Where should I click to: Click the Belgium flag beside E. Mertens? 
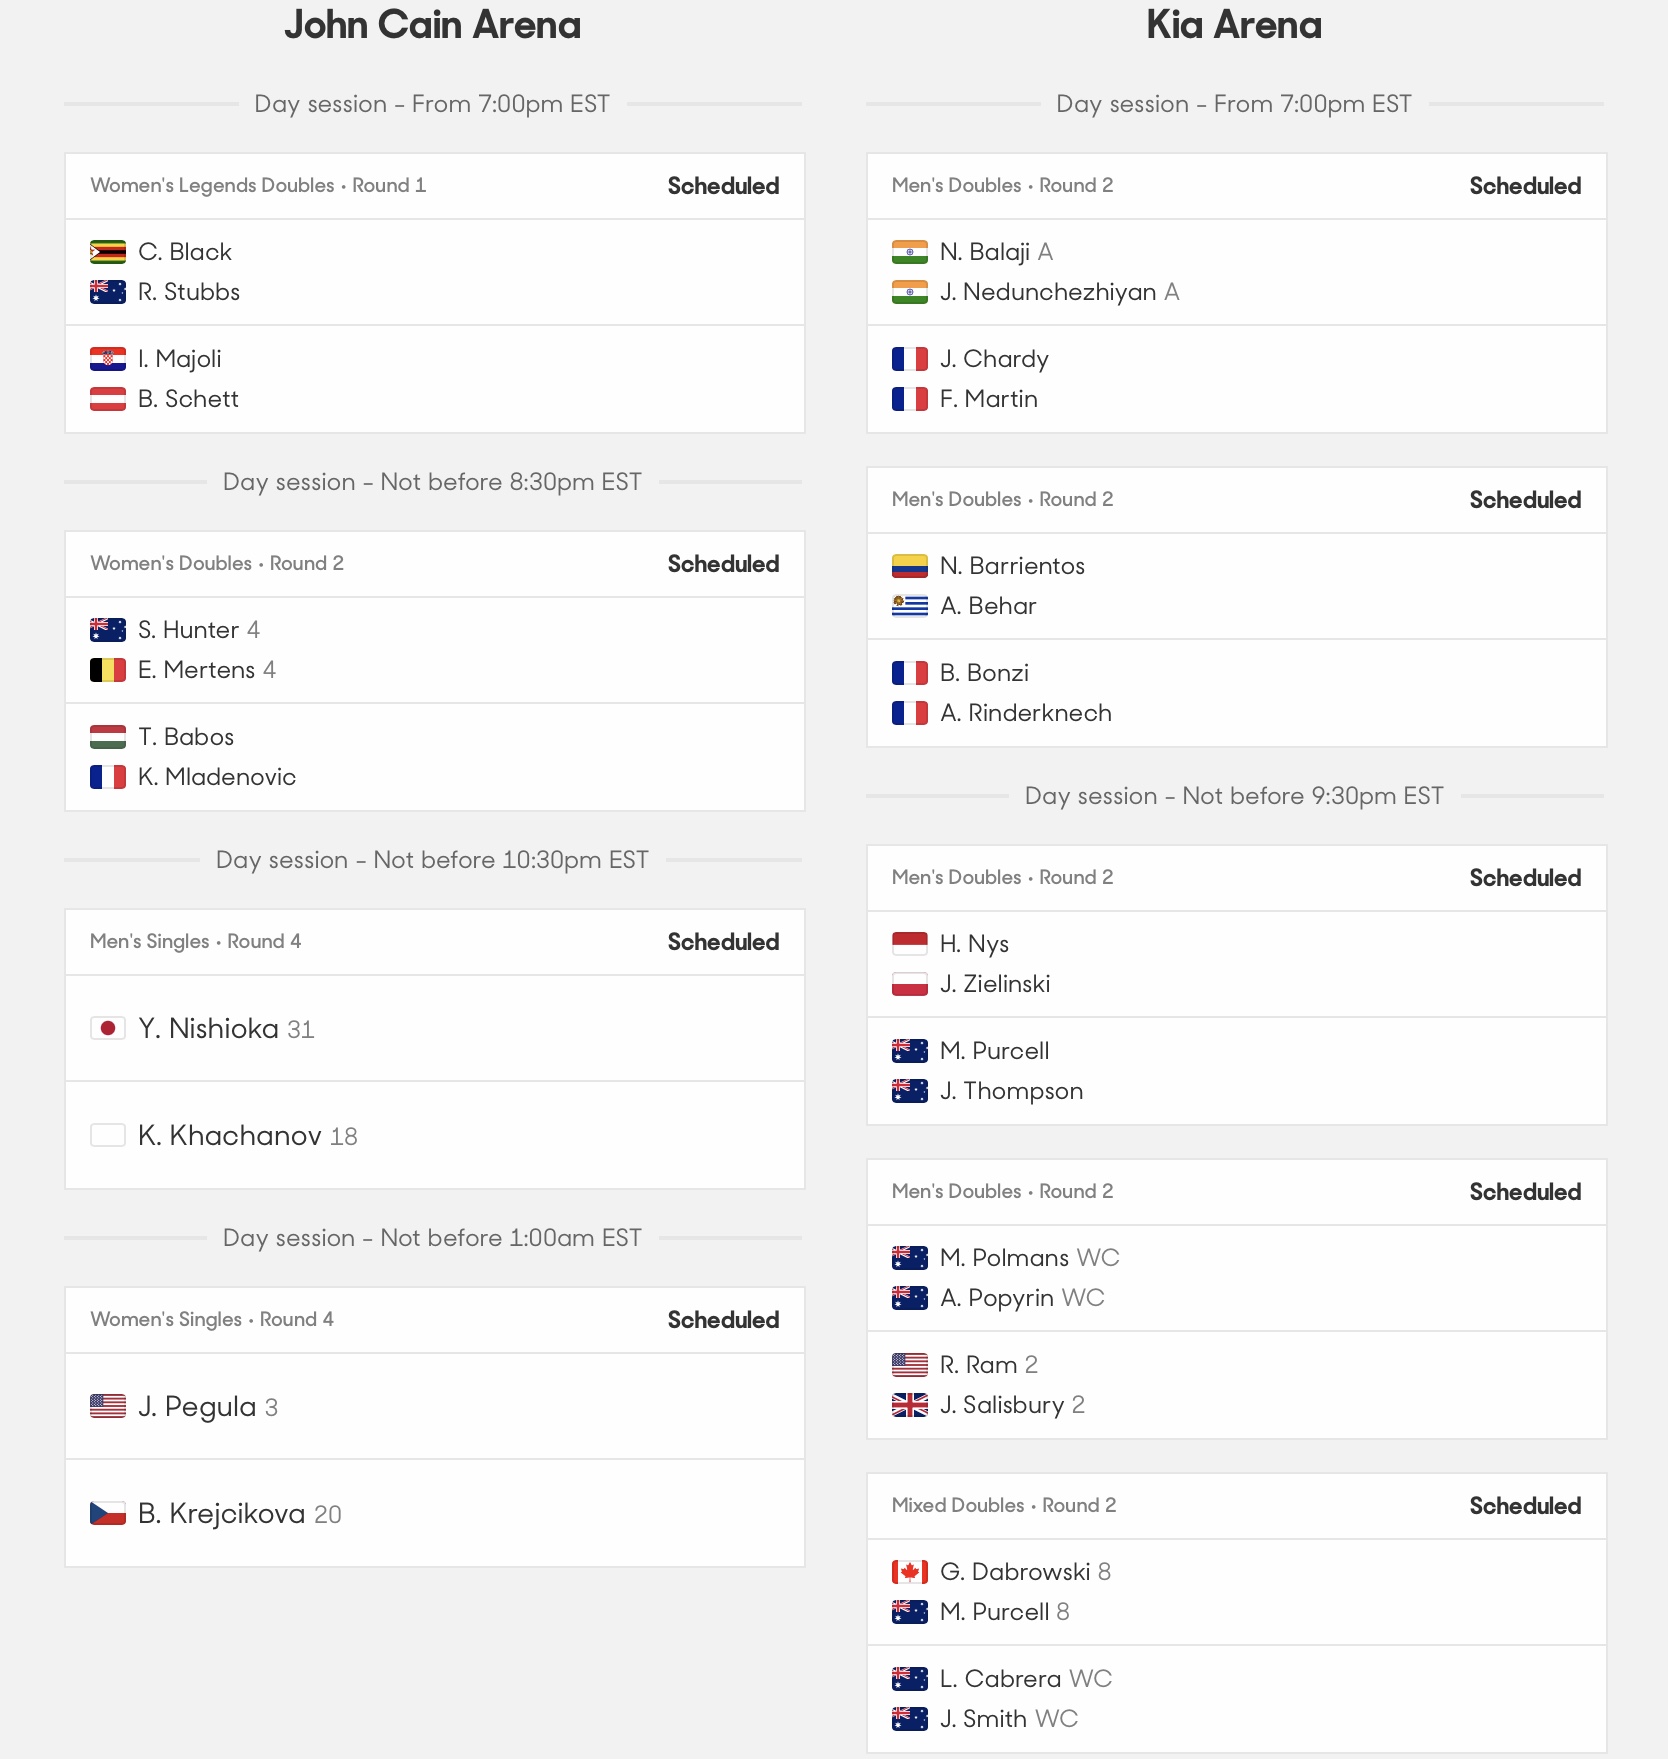(x=108, y=670)
